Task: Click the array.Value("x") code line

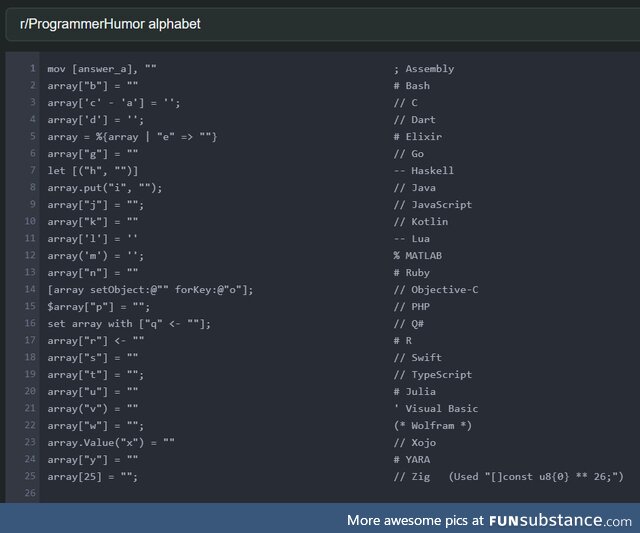Action: click(111, 443)
